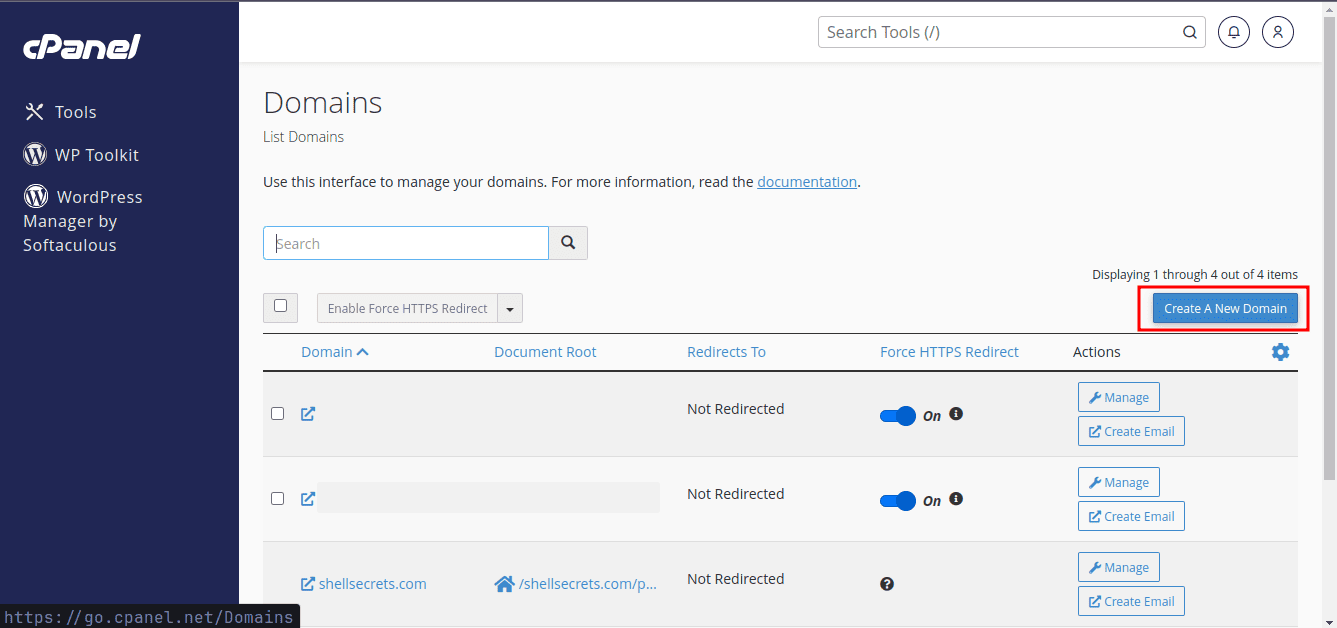Check the select-all domains checkbox

pos(280,307)
